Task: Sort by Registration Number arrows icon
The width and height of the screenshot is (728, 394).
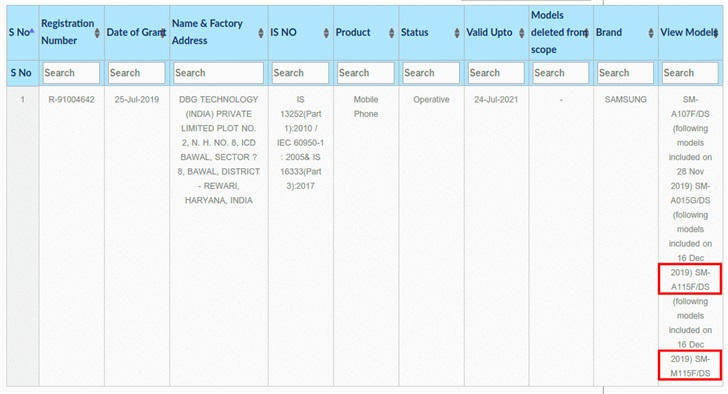Action: [x=97, y=32]
